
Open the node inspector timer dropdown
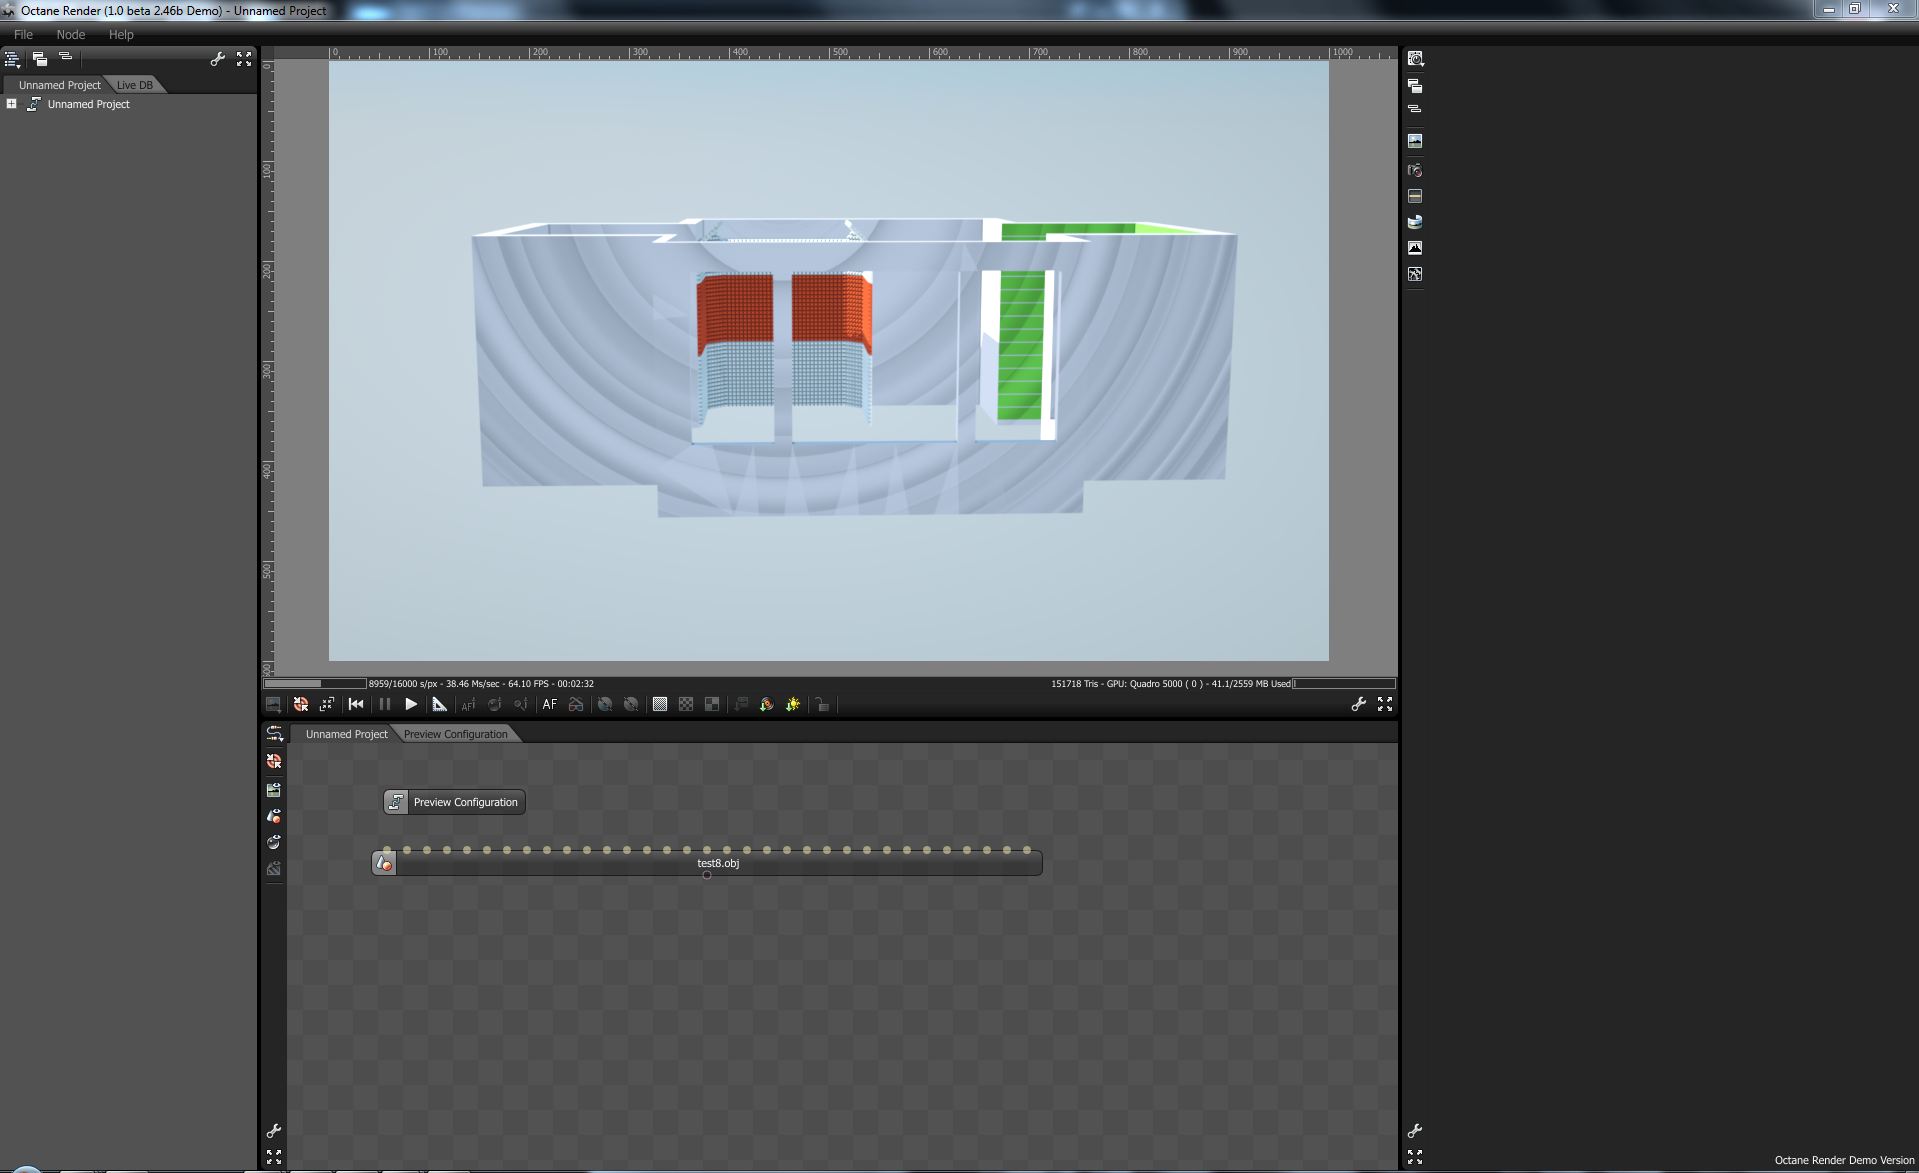point(1415,59)
